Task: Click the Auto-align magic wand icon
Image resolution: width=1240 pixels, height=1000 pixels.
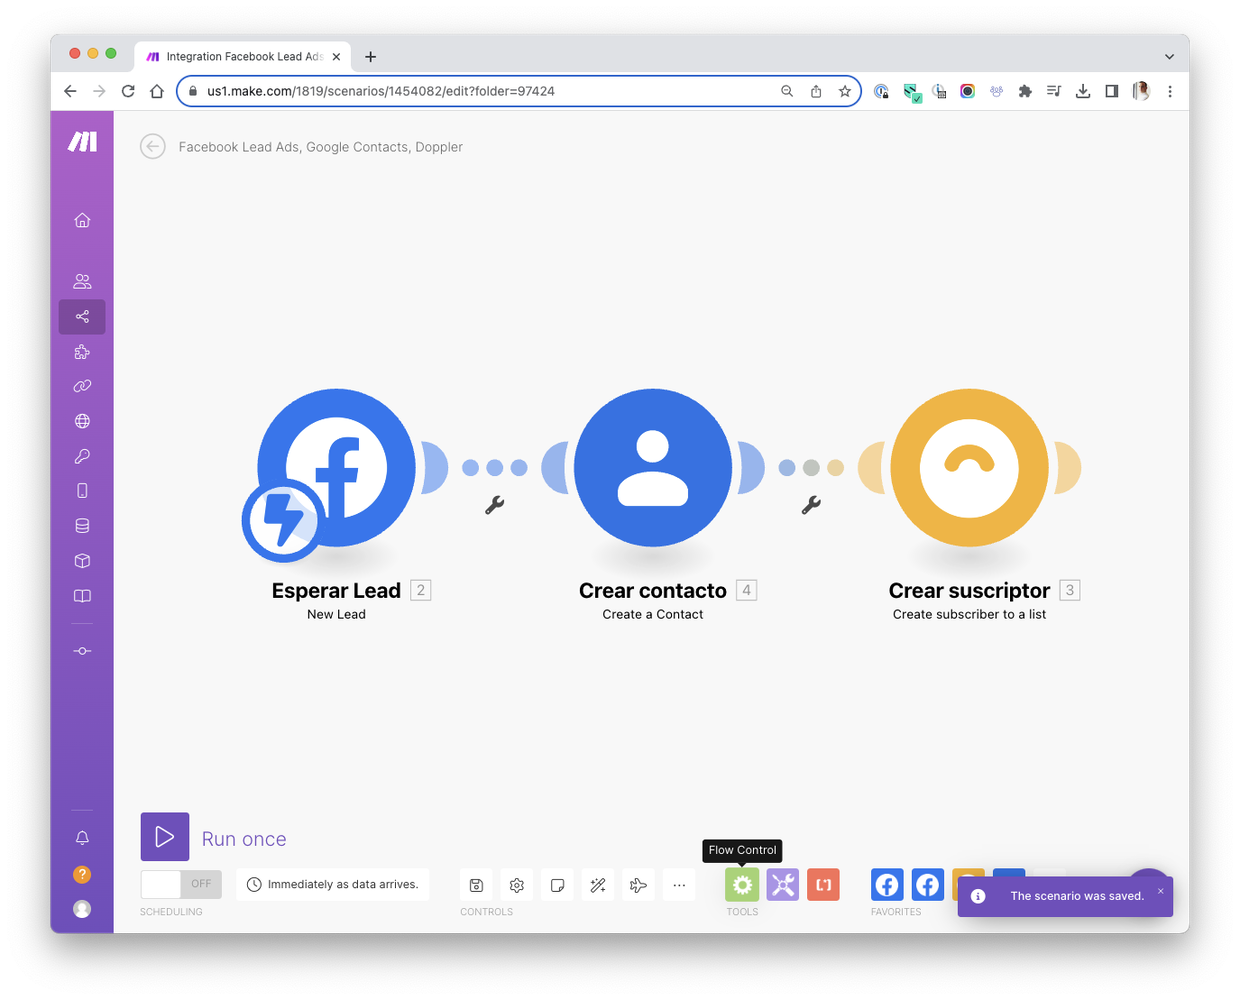Action: (598, 885)
